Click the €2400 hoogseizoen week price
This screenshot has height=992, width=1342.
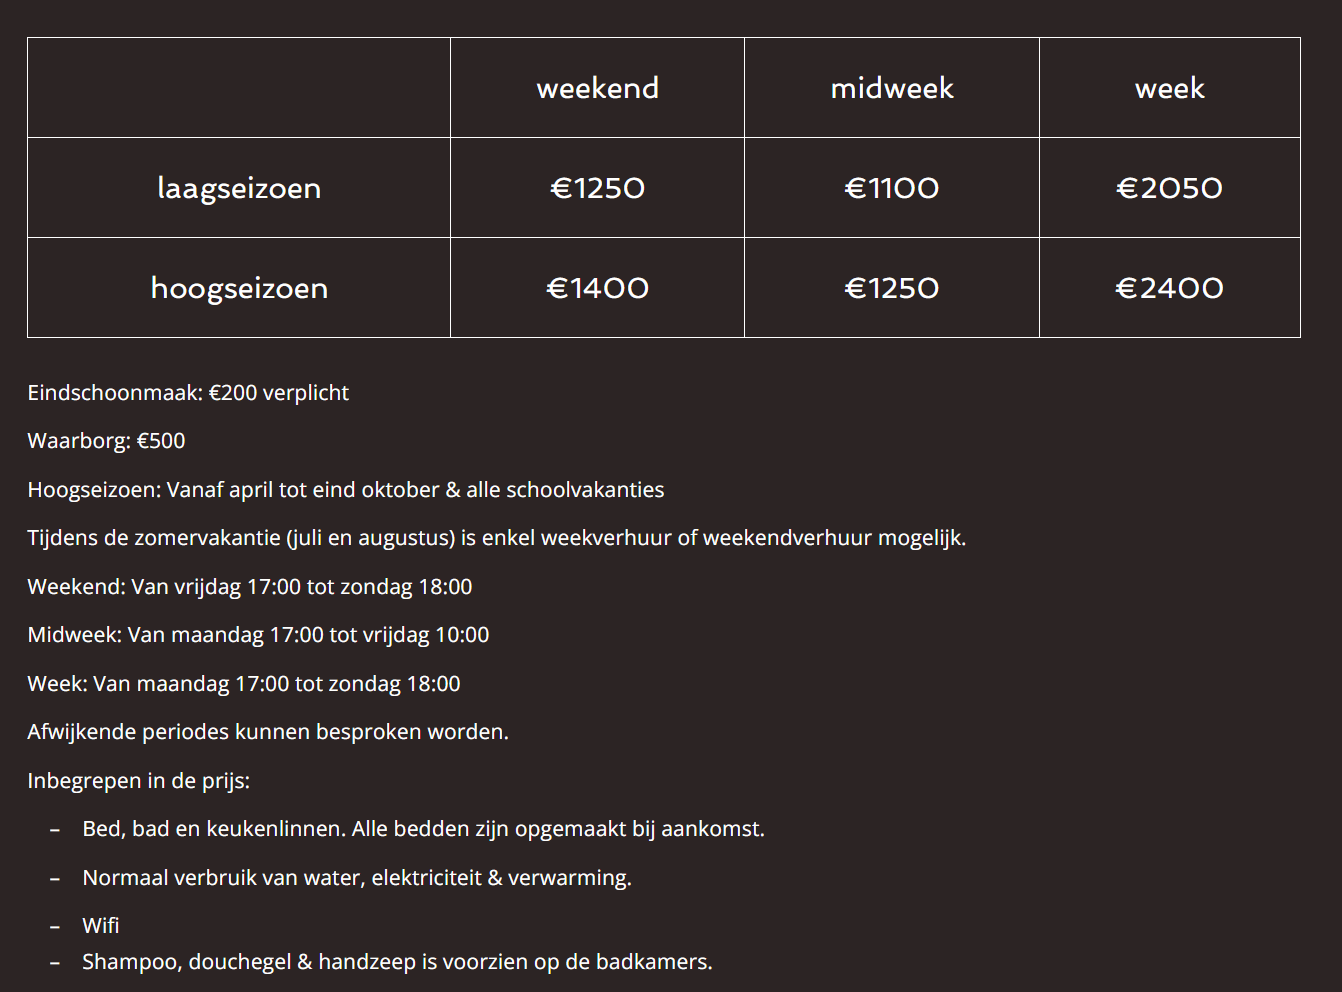click(x=1169, y=288)
